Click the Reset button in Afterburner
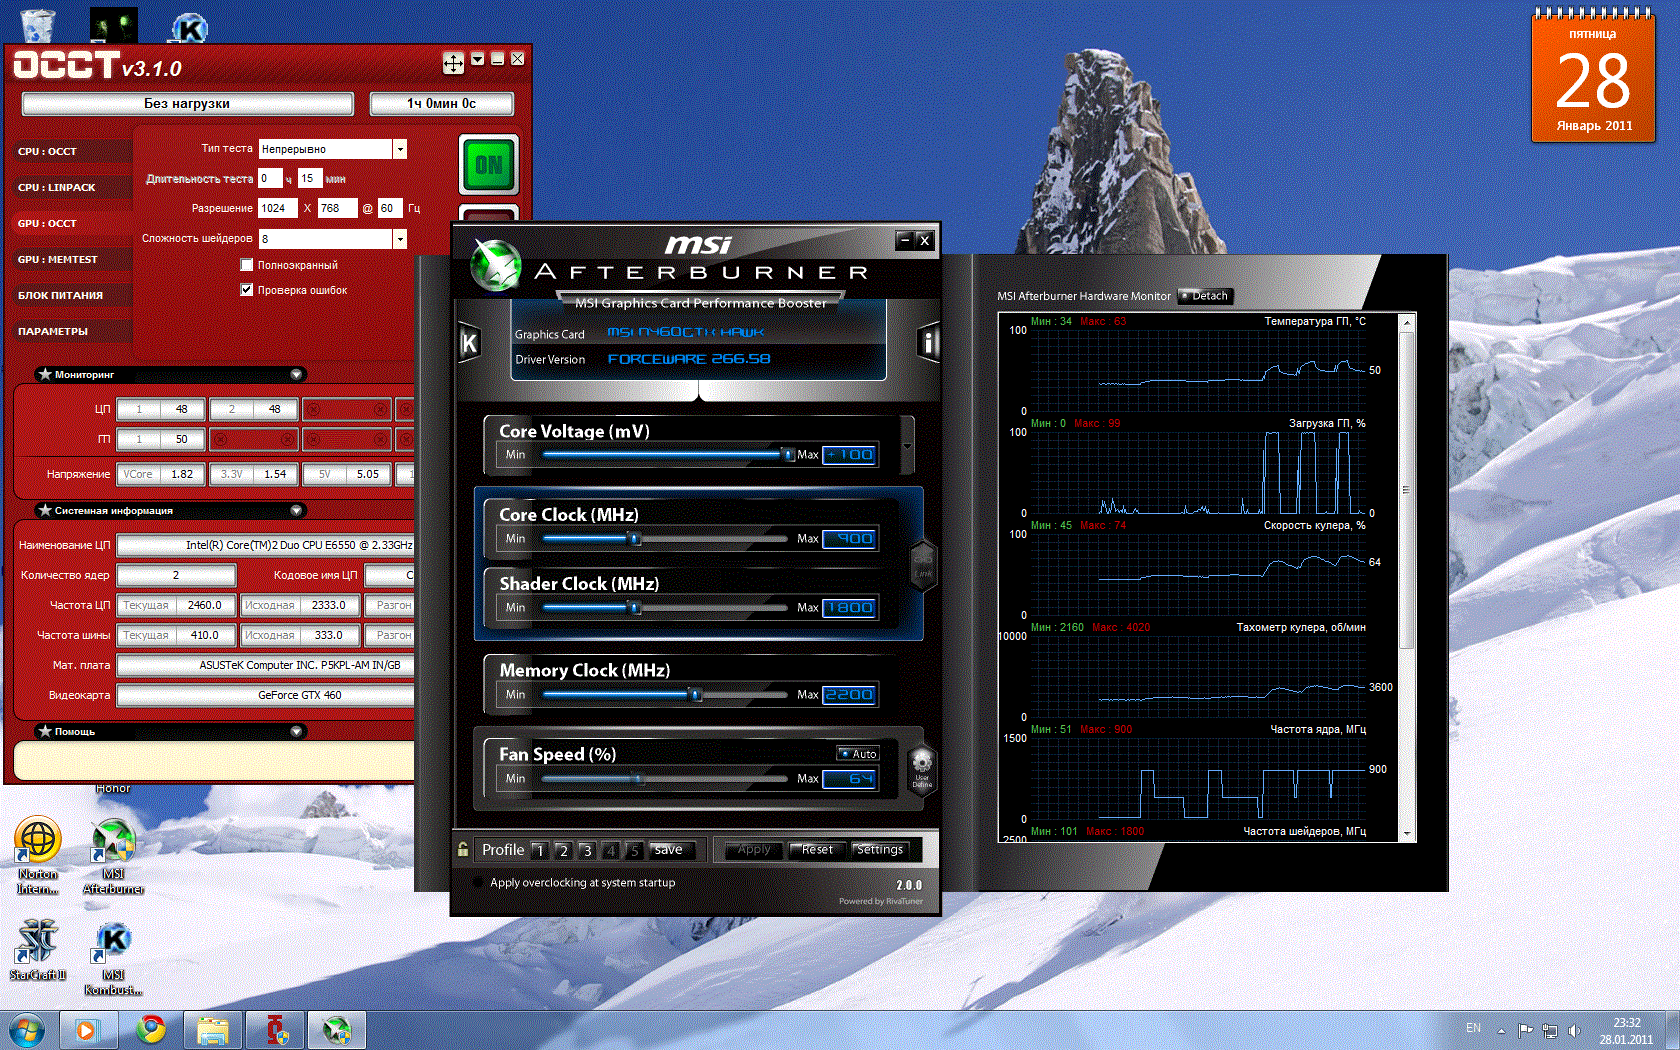This screenshot has height=1050, width=1680. pyautogui.click(x=817, y=850)
